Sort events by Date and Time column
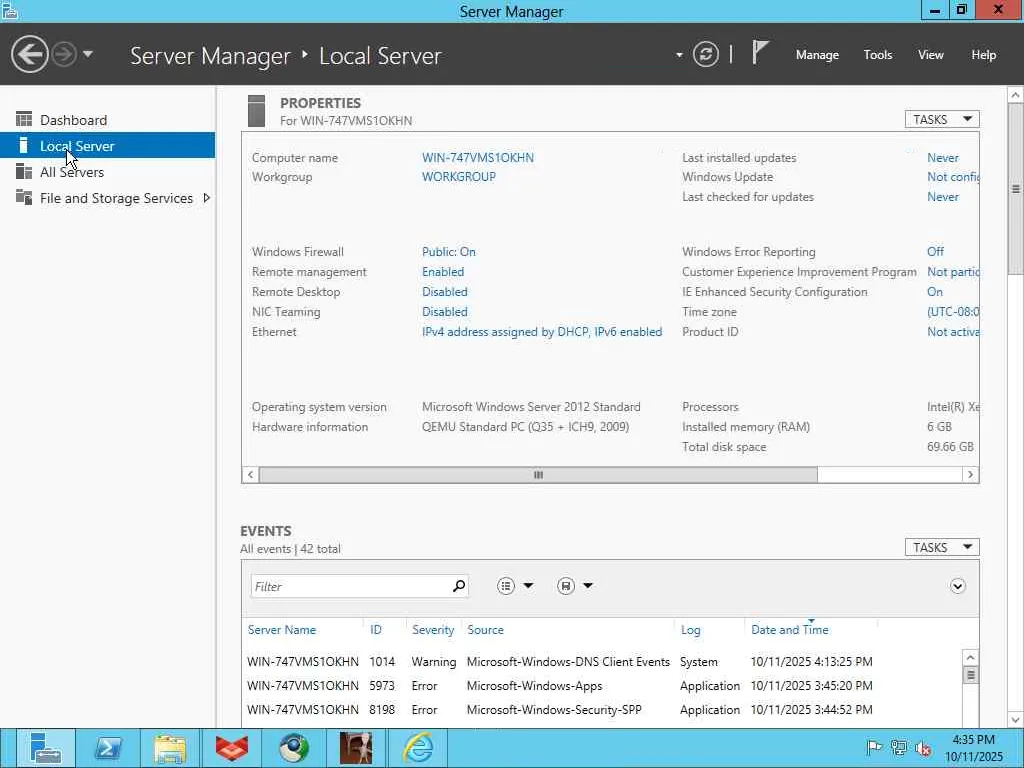The image size is (1024, 768). [x=790, y=630]
